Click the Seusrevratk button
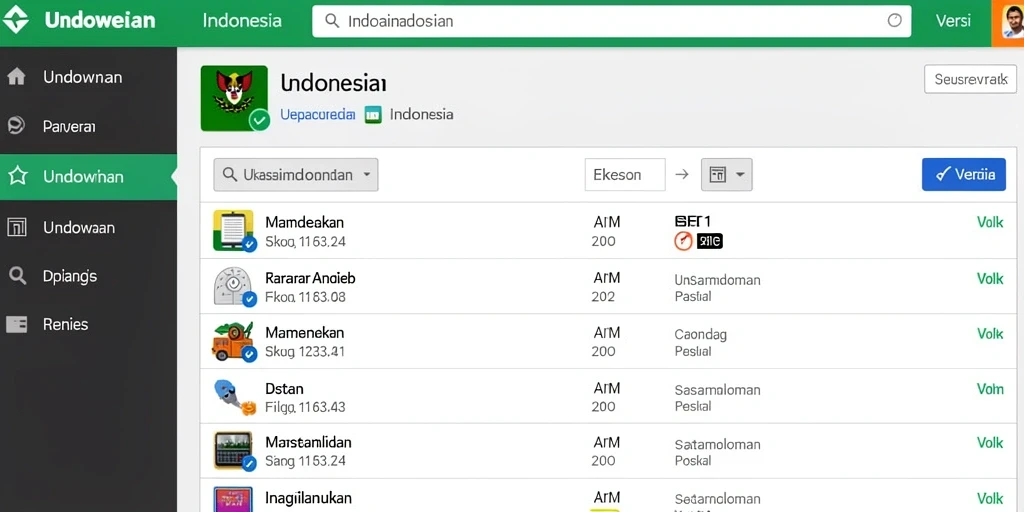This screenshot has height=512, width=1024. pyautogui.click(x=970, y=79)
